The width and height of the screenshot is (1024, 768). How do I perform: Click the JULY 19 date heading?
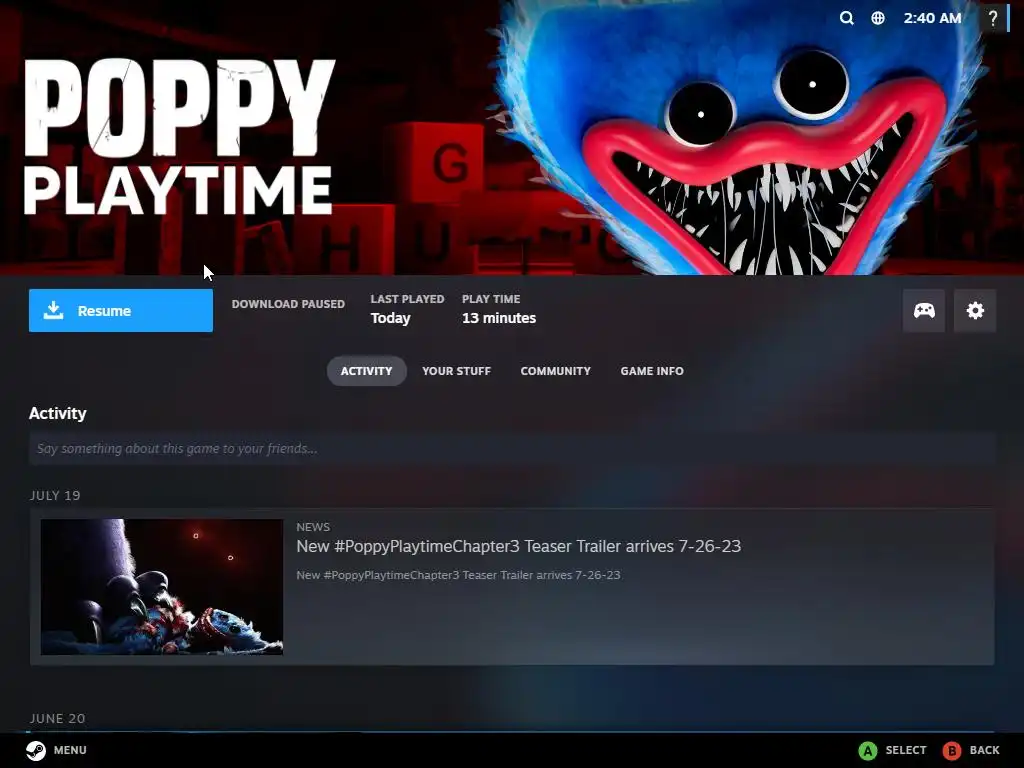[55, 495]
